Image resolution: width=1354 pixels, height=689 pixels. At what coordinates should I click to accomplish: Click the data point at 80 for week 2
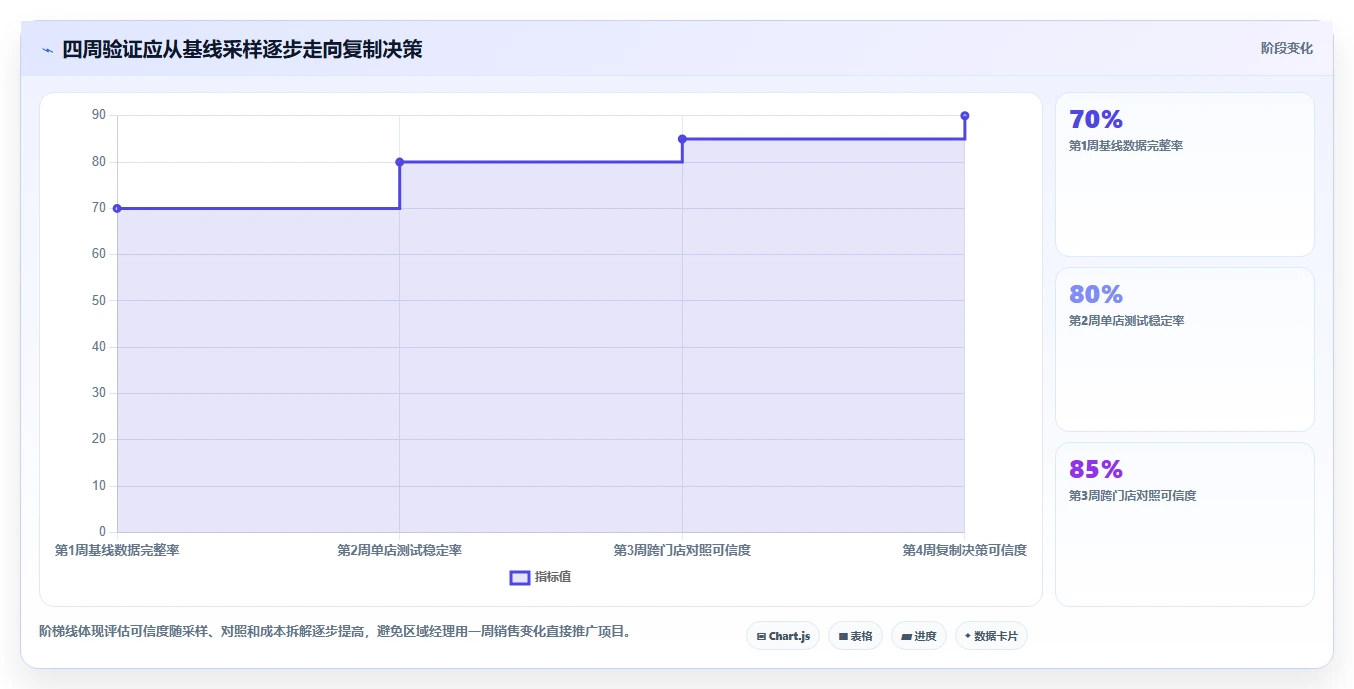point(400,162)
